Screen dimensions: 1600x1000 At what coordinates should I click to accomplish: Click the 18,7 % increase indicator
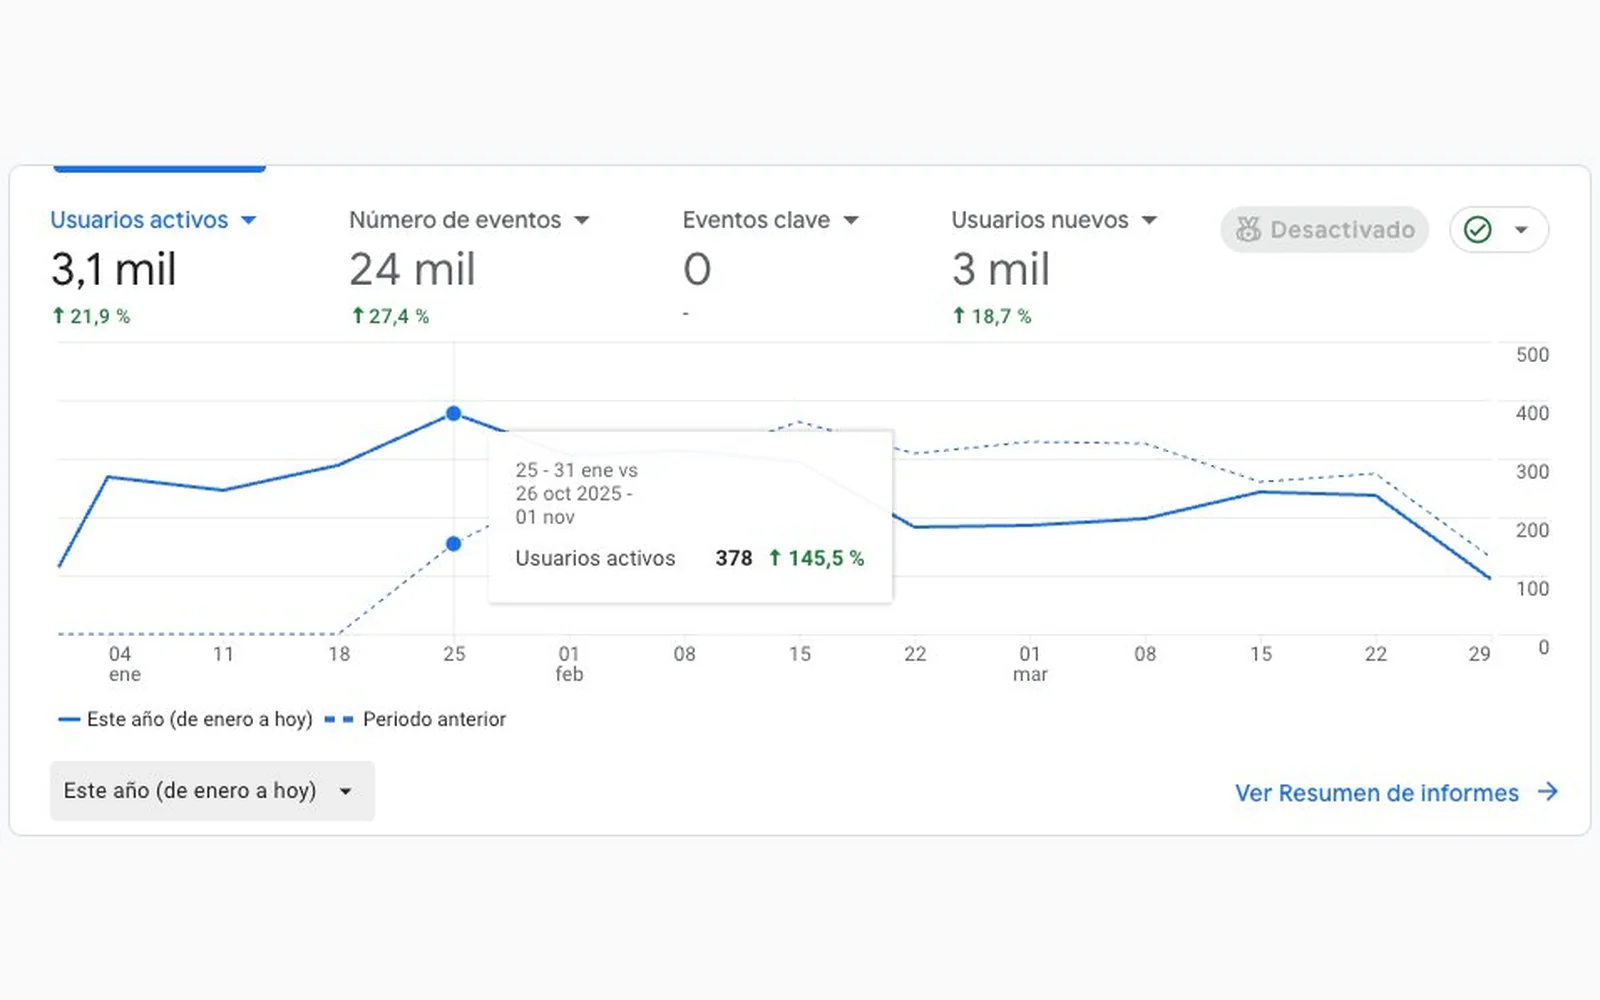[x=992, y=316]
